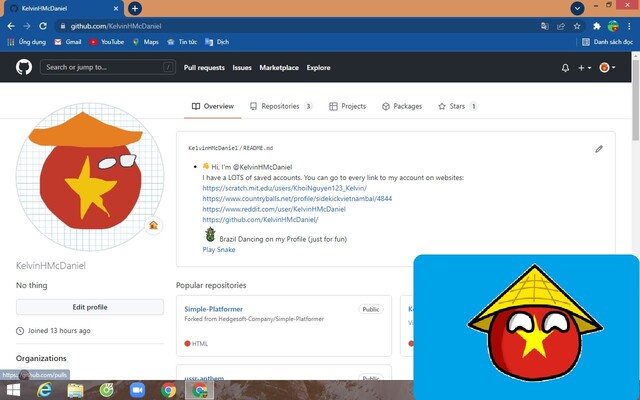640x400 pixels.
Task: Open github.com/KelvinHMcDaniel link in README
Action: (260, 220)
